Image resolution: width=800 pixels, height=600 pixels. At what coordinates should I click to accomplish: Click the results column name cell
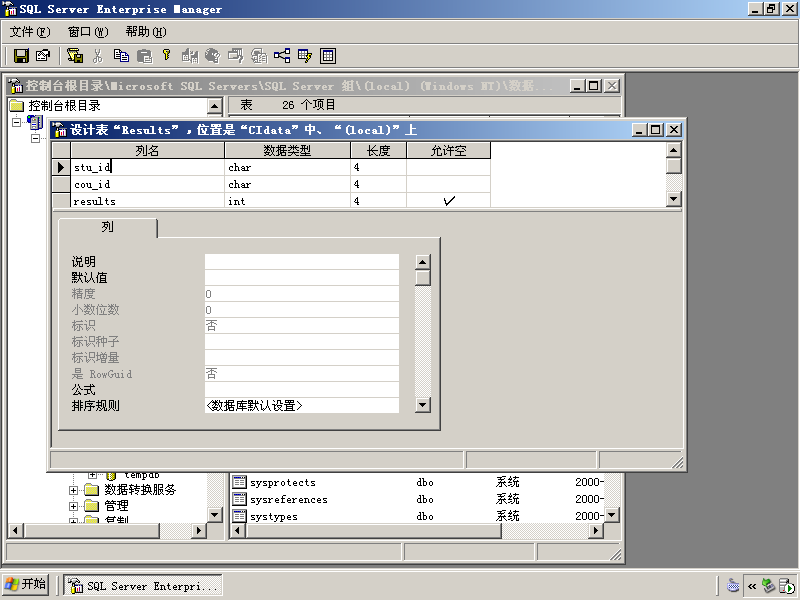[x=147, y=201]
